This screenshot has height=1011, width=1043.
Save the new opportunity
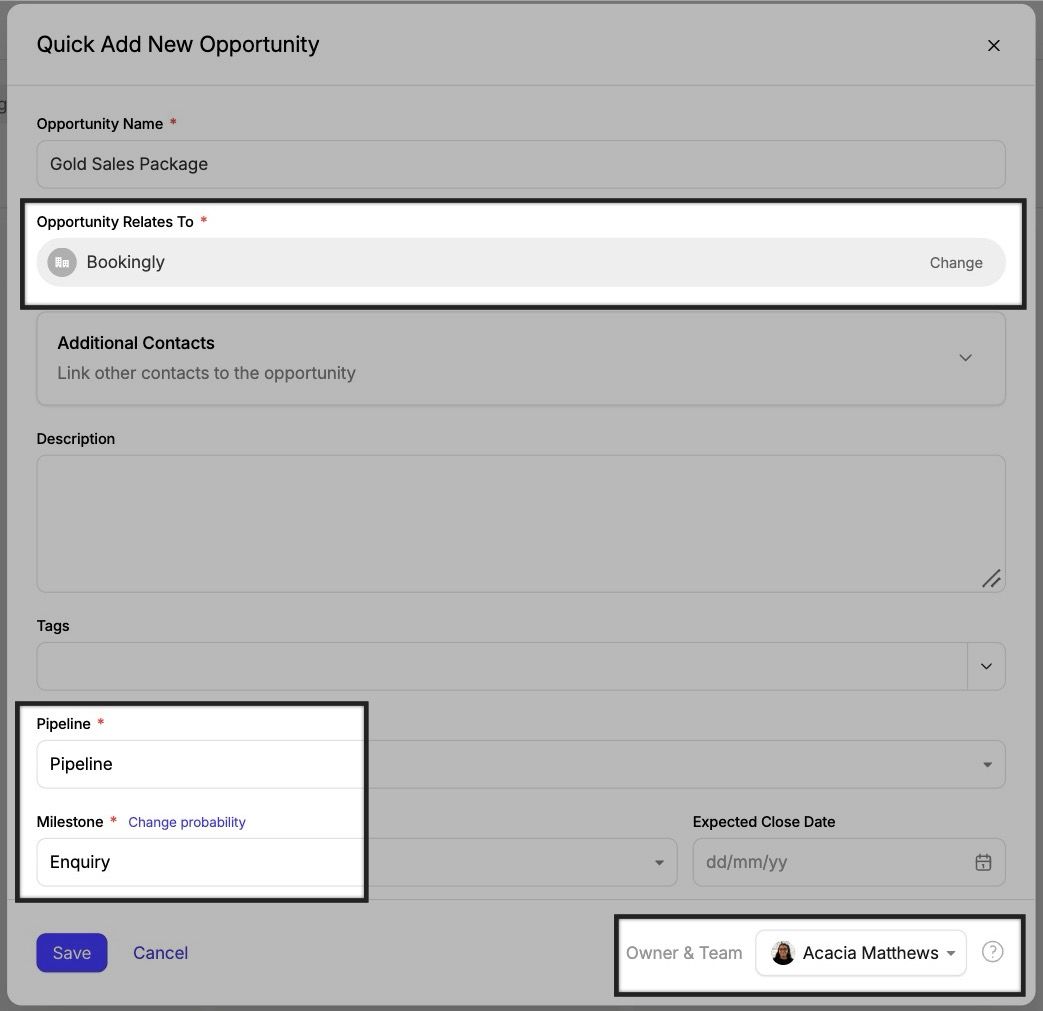[72, 952]
